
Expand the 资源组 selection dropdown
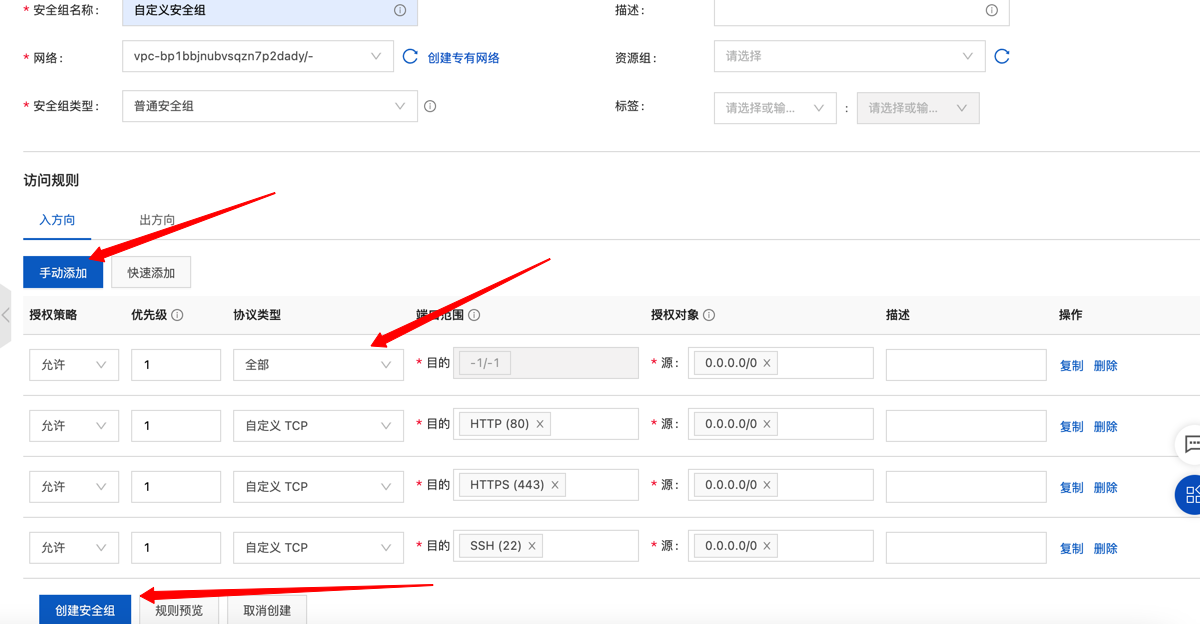click(849, 57)
